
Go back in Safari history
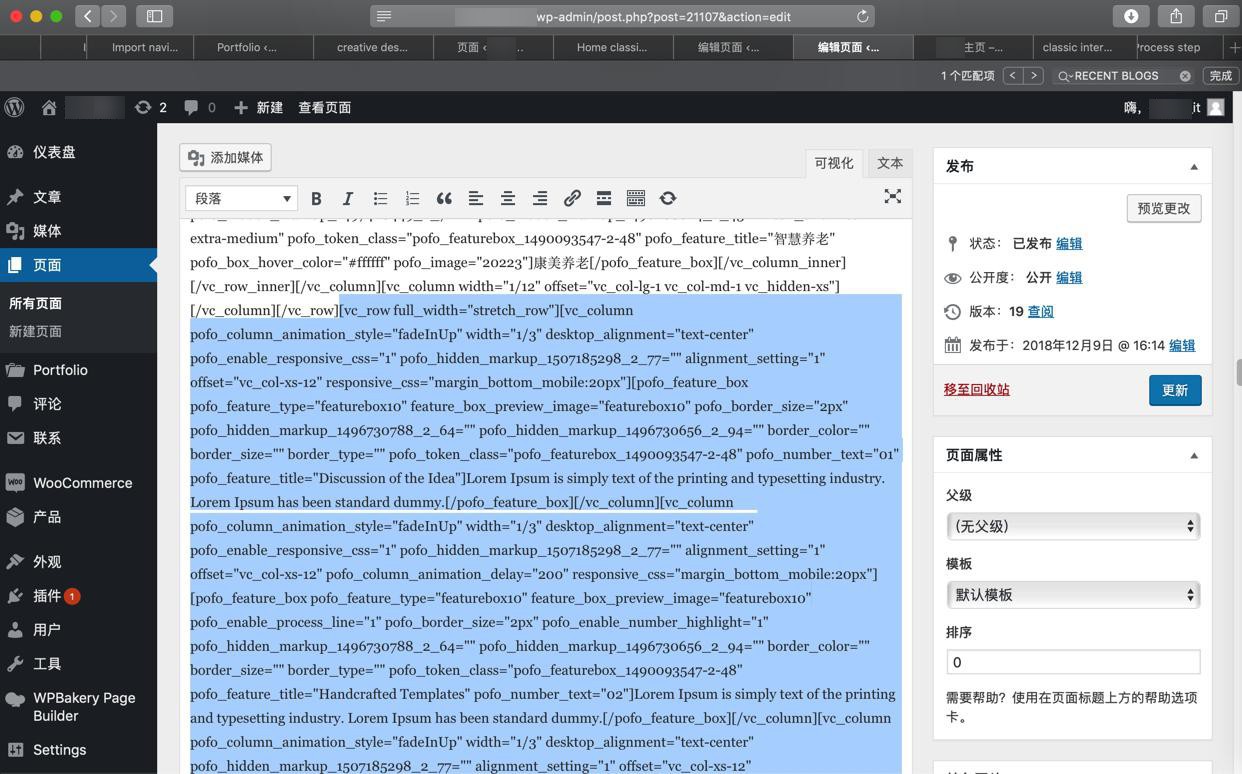tap(87, 16)
